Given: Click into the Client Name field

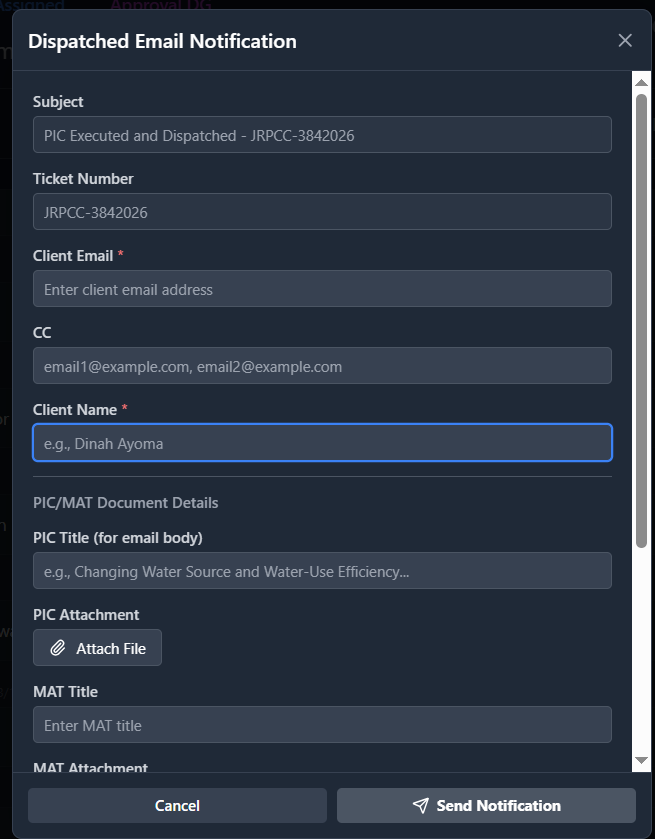Looking at the screenshot, I should point(322,443).
